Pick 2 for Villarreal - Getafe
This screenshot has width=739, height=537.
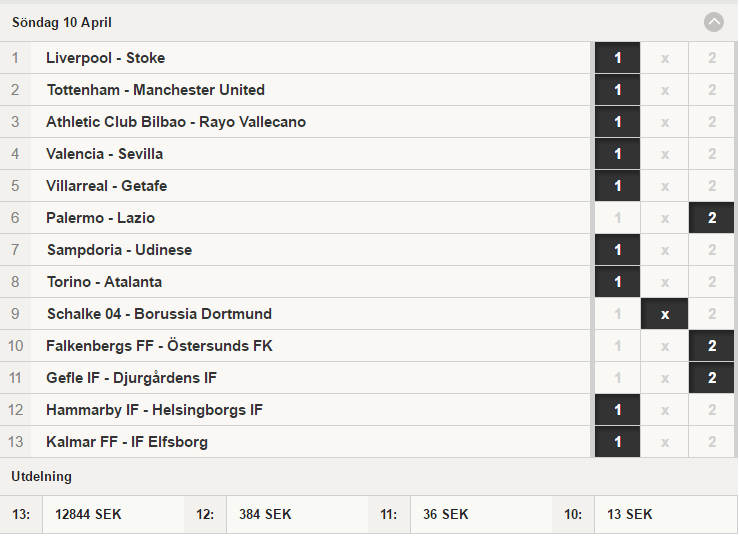[x=712, y=186]
